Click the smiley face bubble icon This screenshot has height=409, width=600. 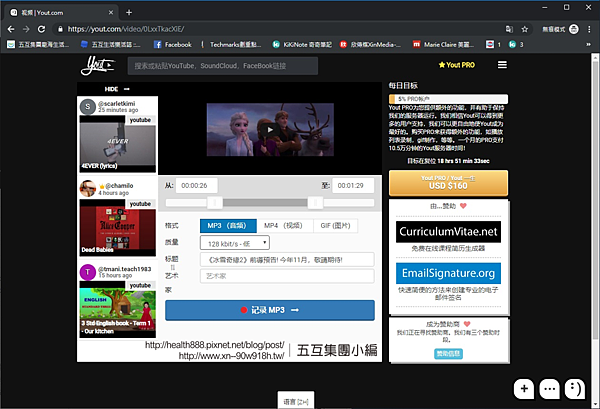pyautogui.click(x=575, y=389)
